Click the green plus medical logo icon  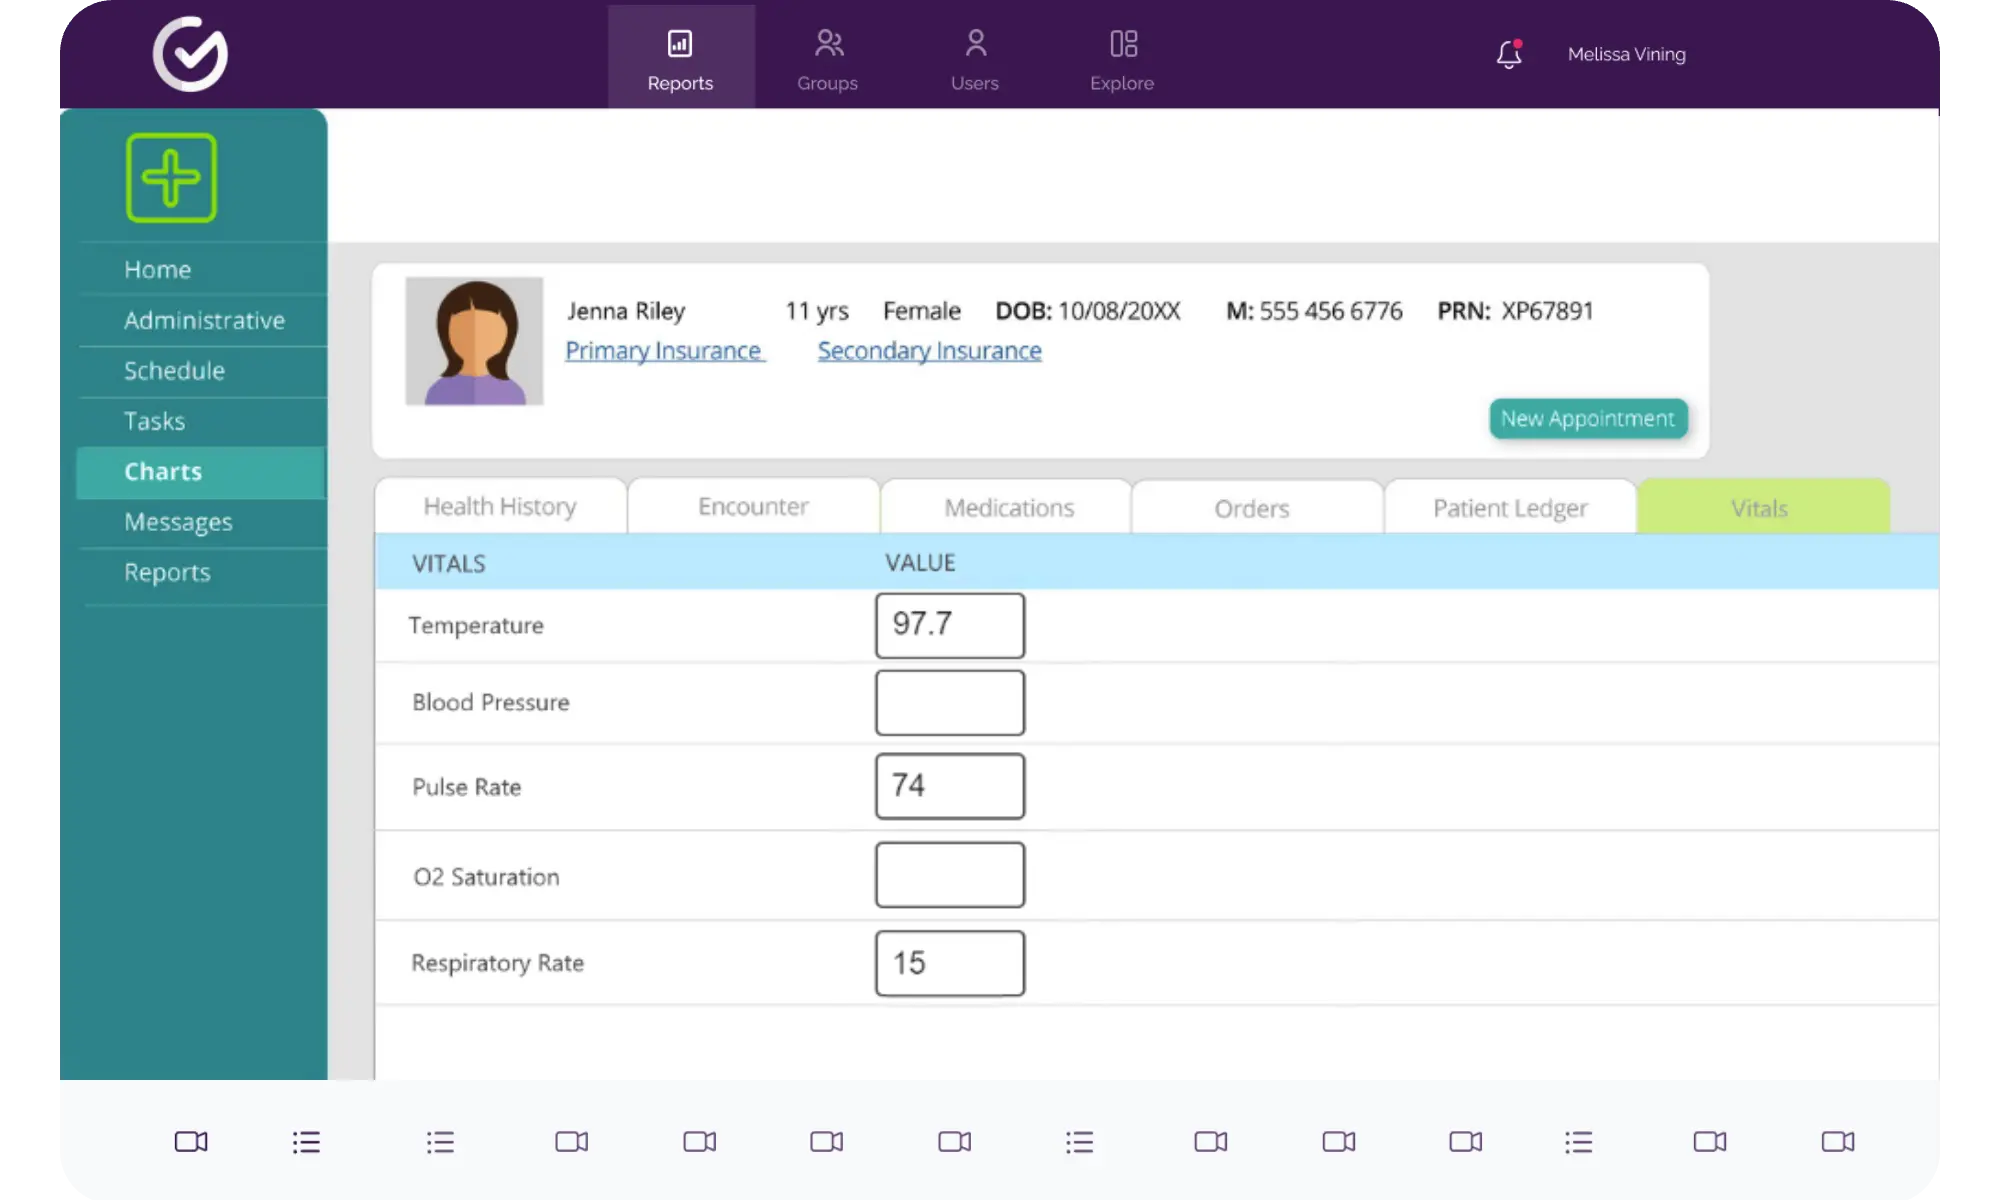(x=171, y=178)
